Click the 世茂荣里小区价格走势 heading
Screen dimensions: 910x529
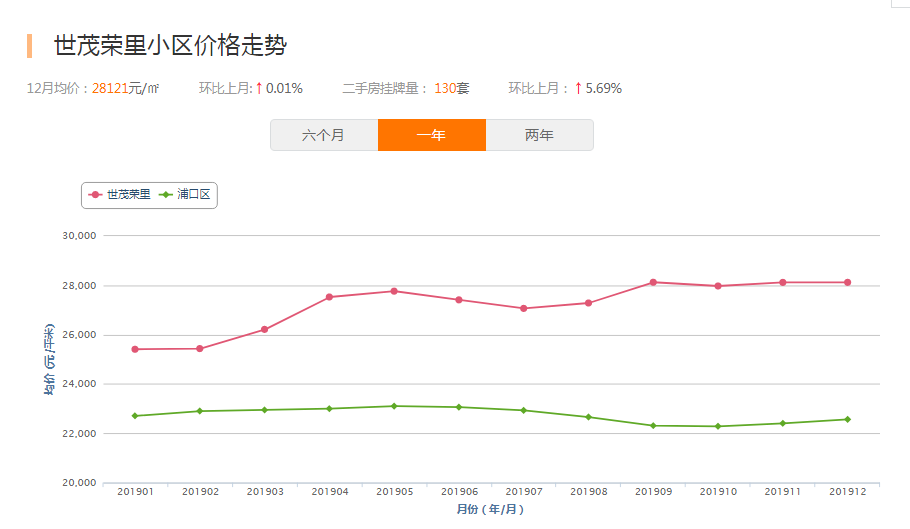(170, 46)
